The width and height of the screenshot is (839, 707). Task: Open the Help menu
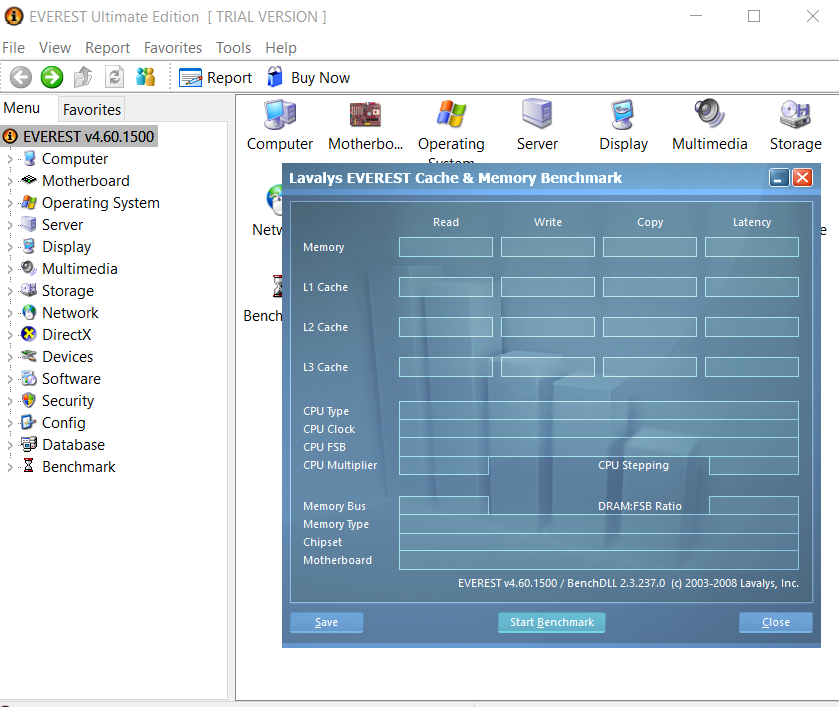point(281,48)
